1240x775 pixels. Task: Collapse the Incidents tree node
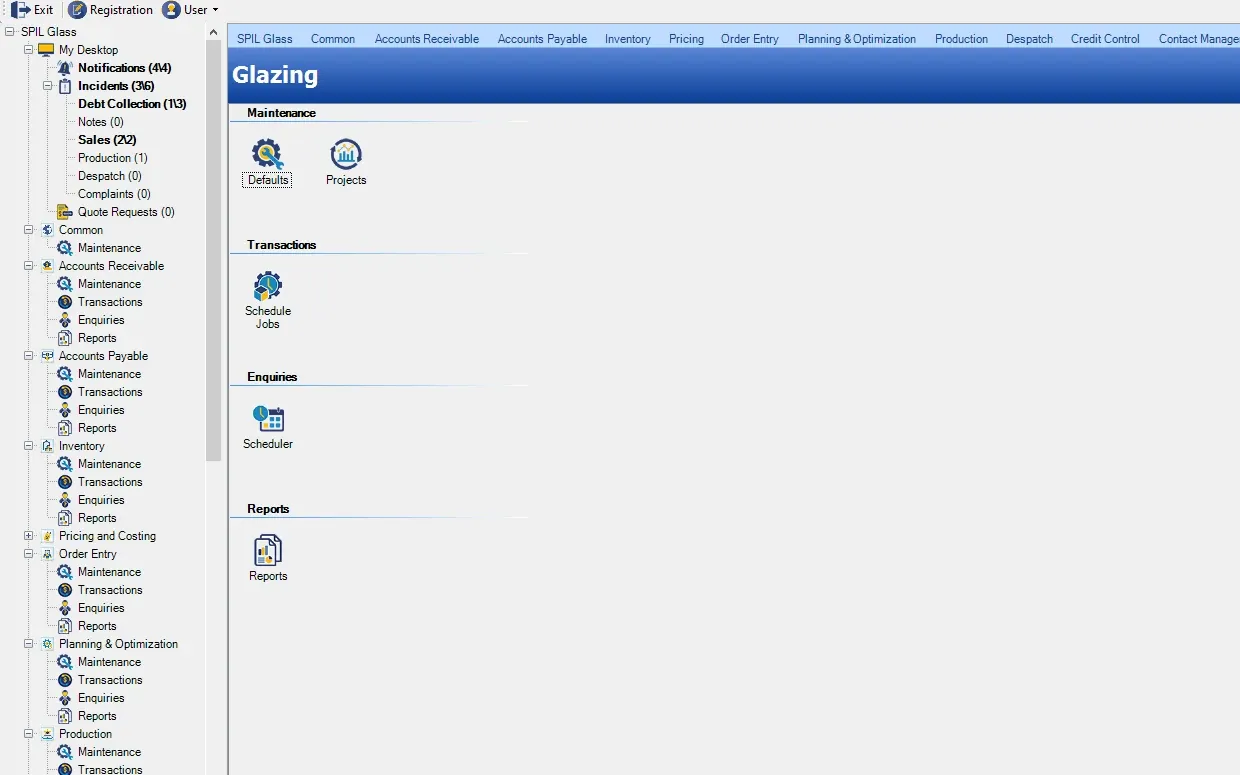[x=48, y=86]
